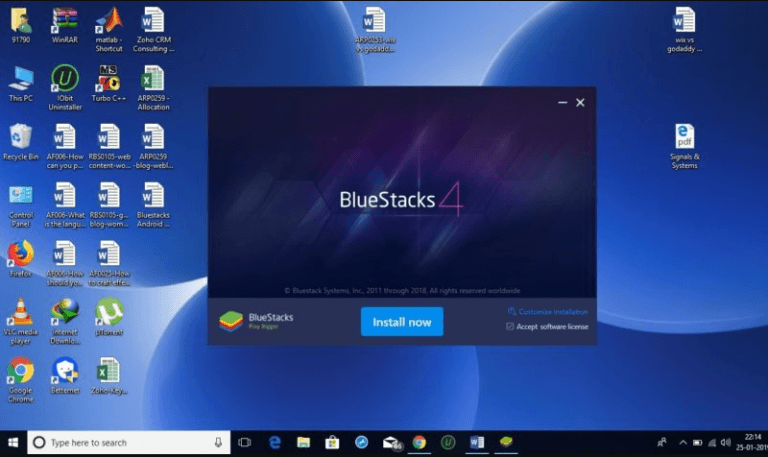Select the Firefox desktop shortcut
The height and width of the screenshot is (457, 768).
coord(20,254)
